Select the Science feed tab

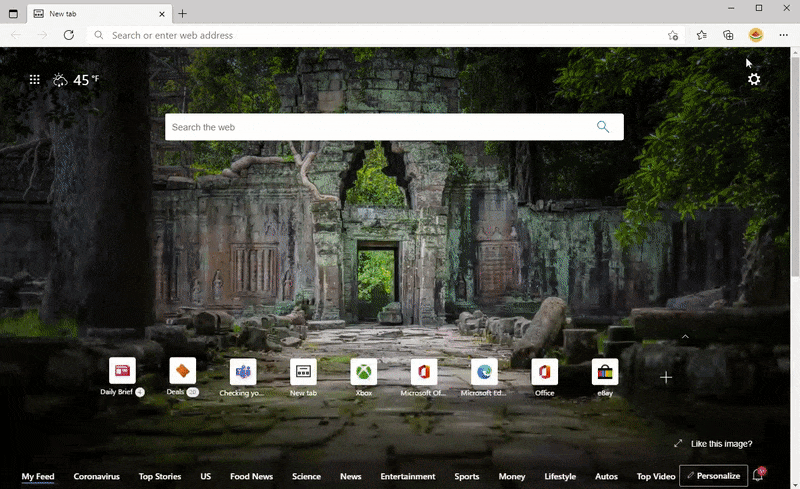click(306, 476)
